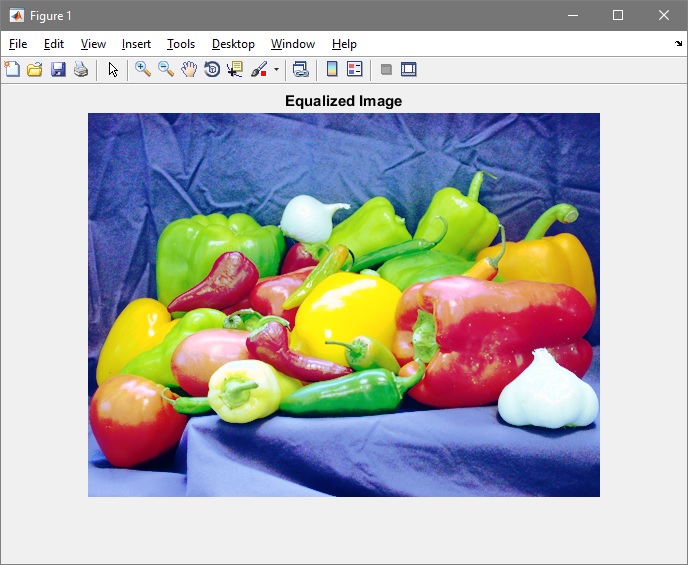The height and width of the screenshot is (565, 688).
Task: Hide plot tools using the toolbar icon
Action: [386, 69]
